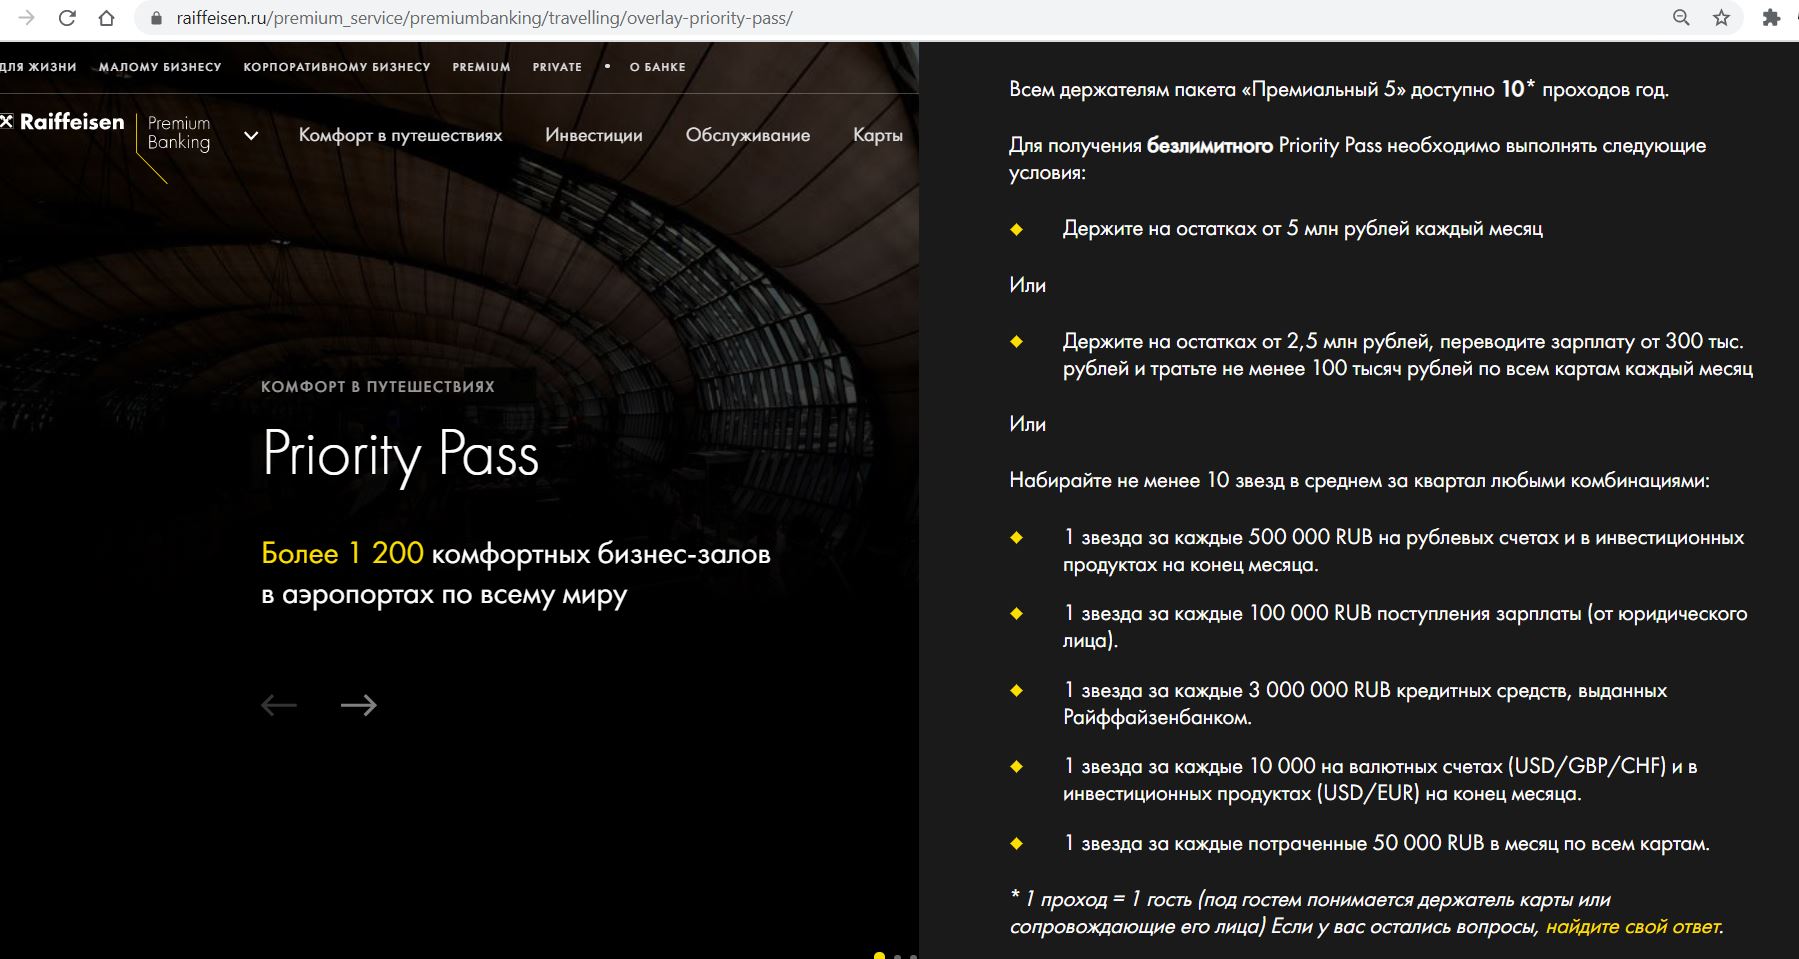Go to previous slide with left arrow
Image resolution: width=1799 pixels, height=959 pixels.
point(279,705)
